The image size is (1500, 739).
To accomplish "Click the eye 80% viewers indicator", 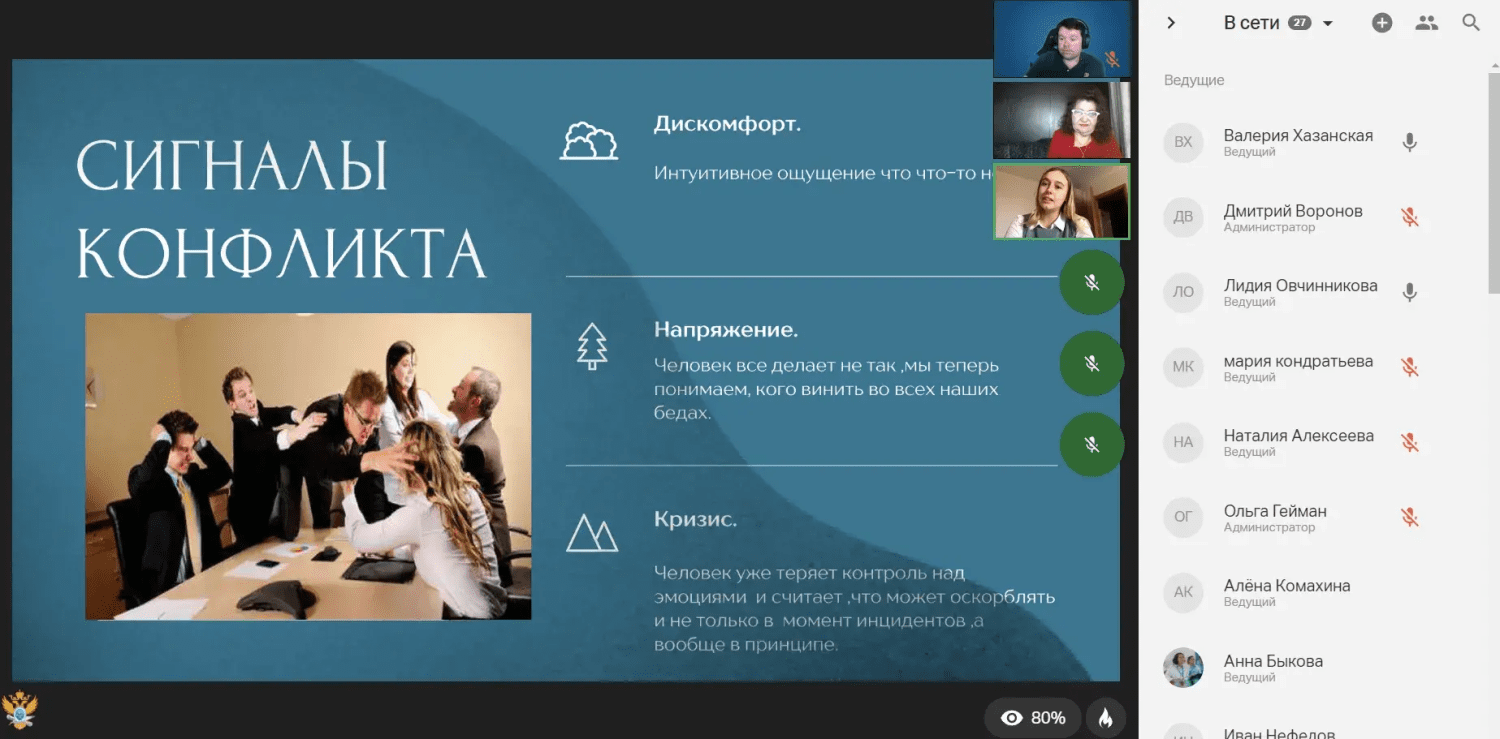I will (x=1032, y=718).
